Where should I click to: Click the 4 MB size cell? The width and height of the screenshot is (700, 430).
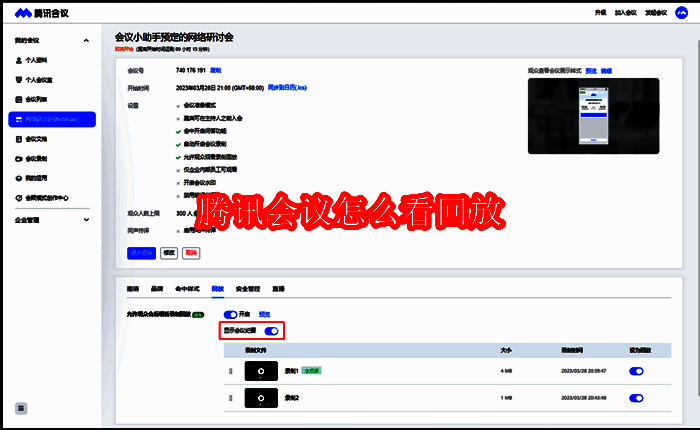click(506, 371)
